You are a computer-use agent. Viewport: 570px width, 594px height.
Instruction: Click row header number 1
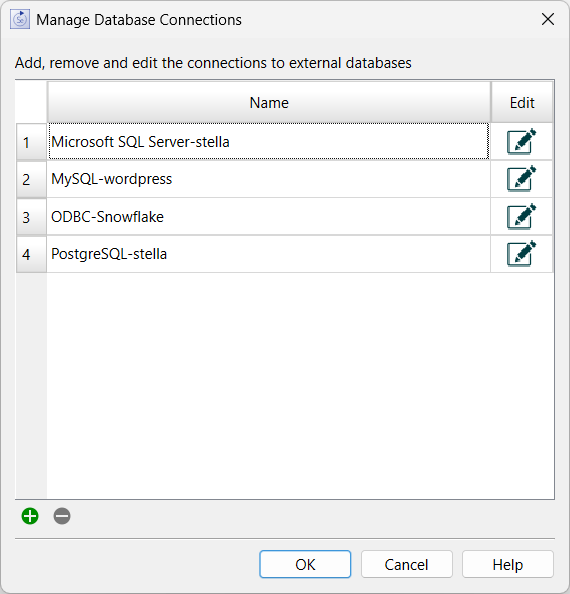31,142
